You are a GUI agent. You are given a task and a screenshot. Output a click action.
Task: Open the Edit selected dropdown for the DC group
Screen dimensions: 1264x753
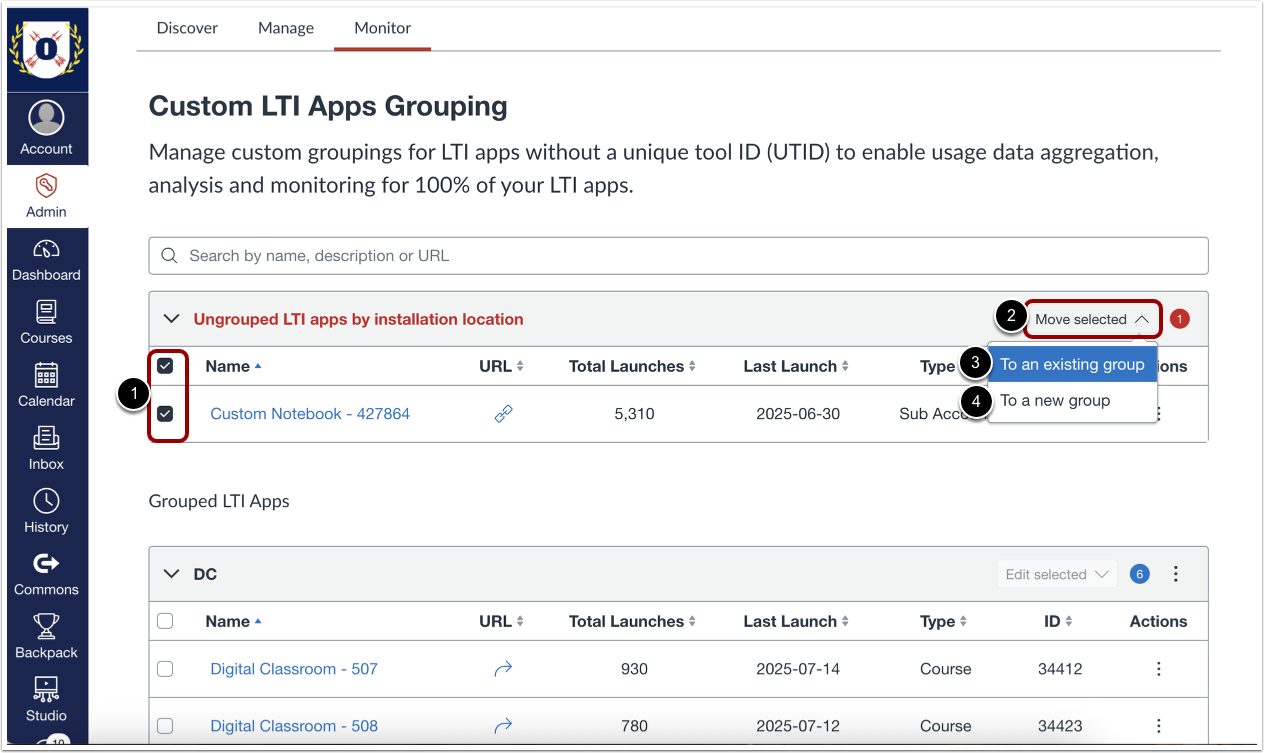1056,573
